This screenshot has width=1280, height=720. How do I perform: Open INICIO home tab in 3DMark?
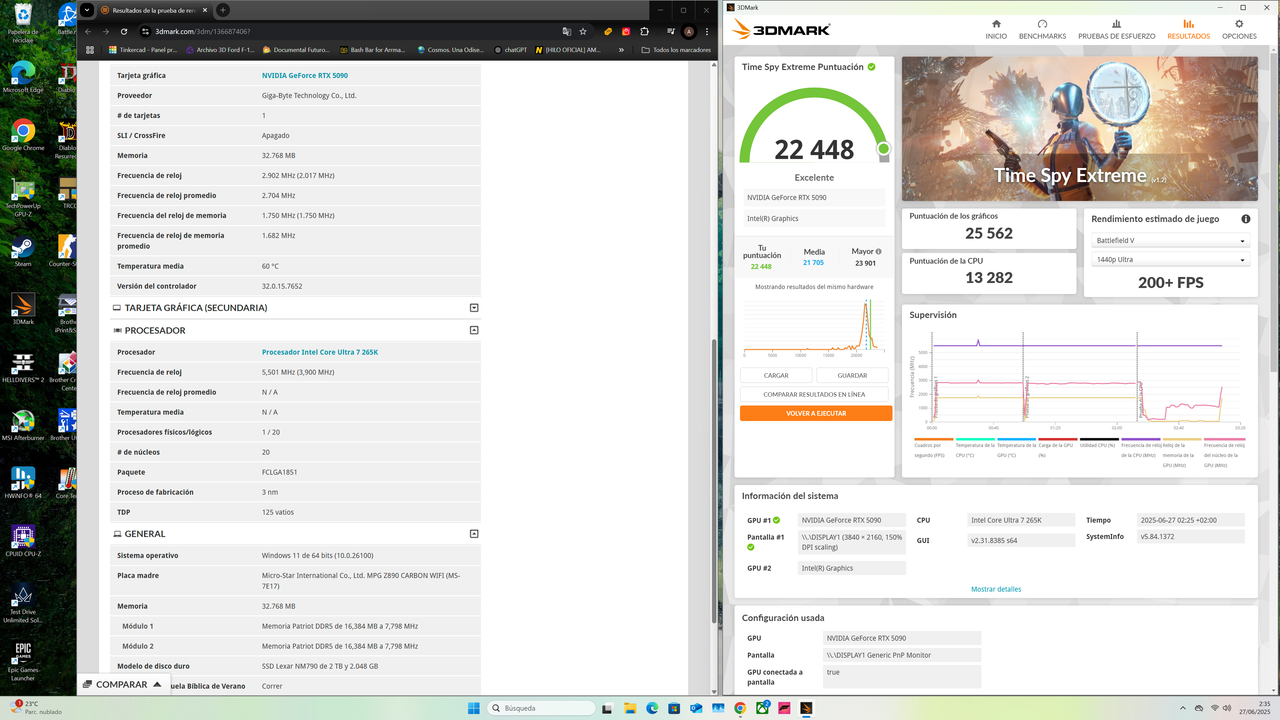996,29
